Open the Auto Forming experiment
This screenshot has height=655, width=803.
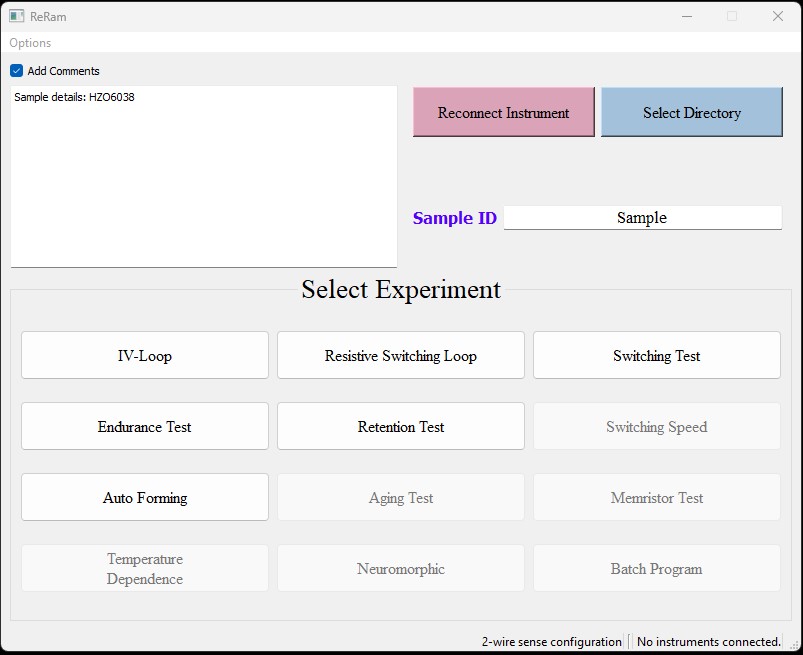coord(145,497)
